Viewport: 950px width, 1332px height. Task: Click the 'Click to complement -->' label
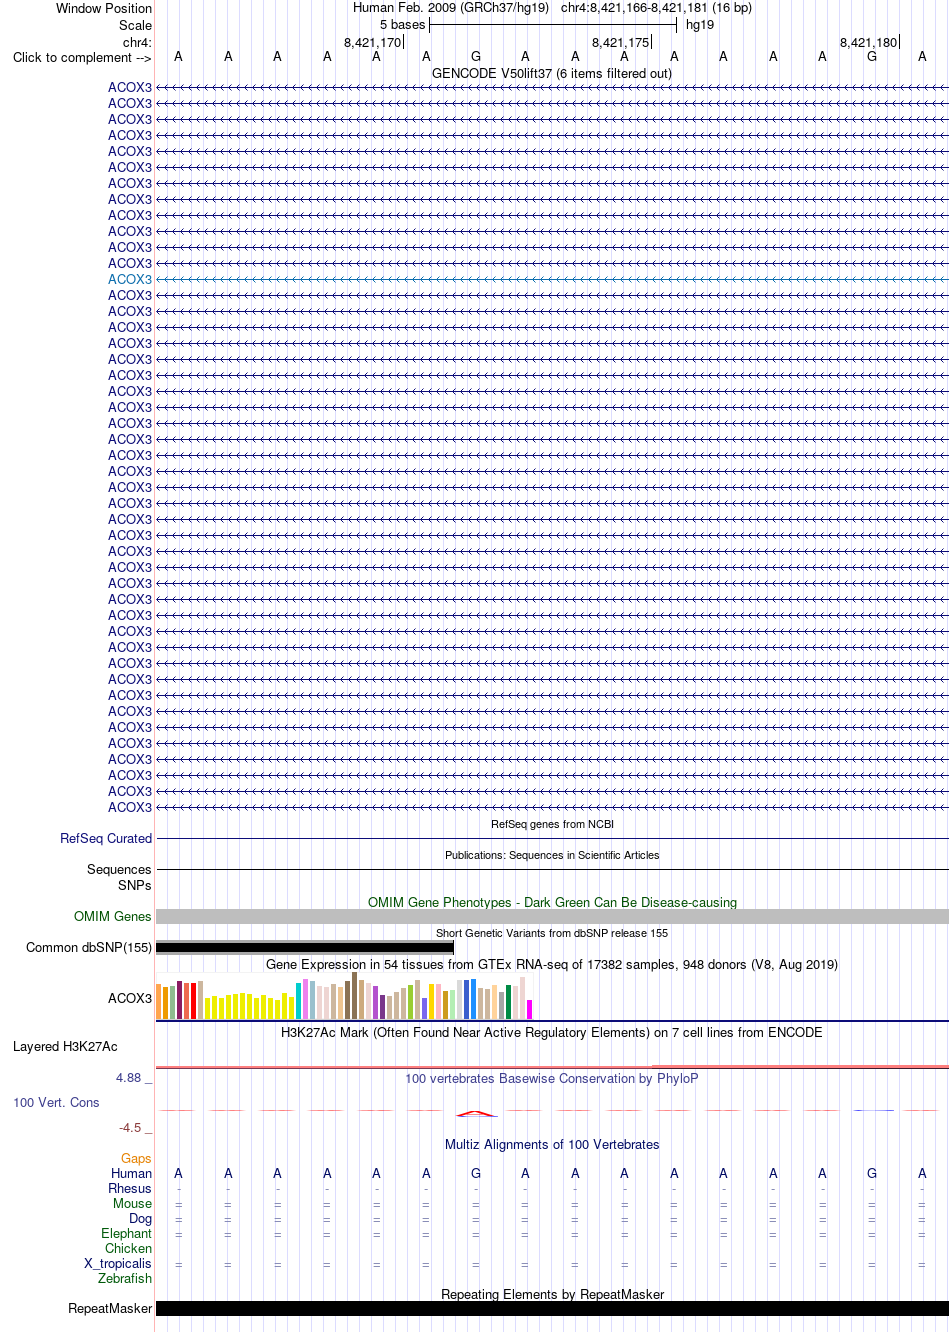coord(82,57)
